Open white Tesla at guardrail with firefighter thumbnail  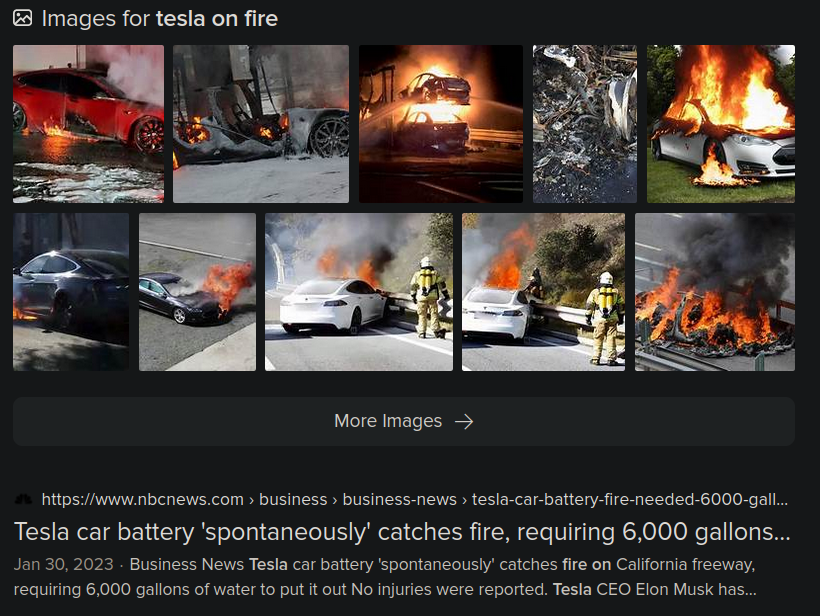[x=543, y=292]
